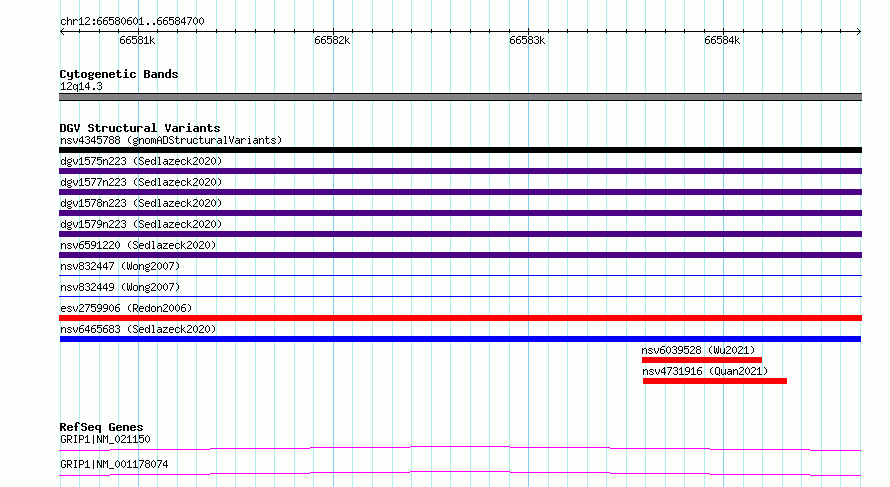Select the purple bar under nsv6591220
Screen dimensions: 890x487
point(460,255)
